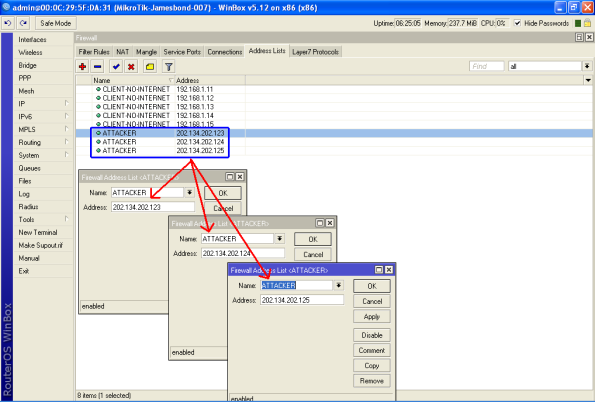This screenshot has width=595, height=402.
Task: Click the blue minus Remove icon
Action: coord(98,67)
